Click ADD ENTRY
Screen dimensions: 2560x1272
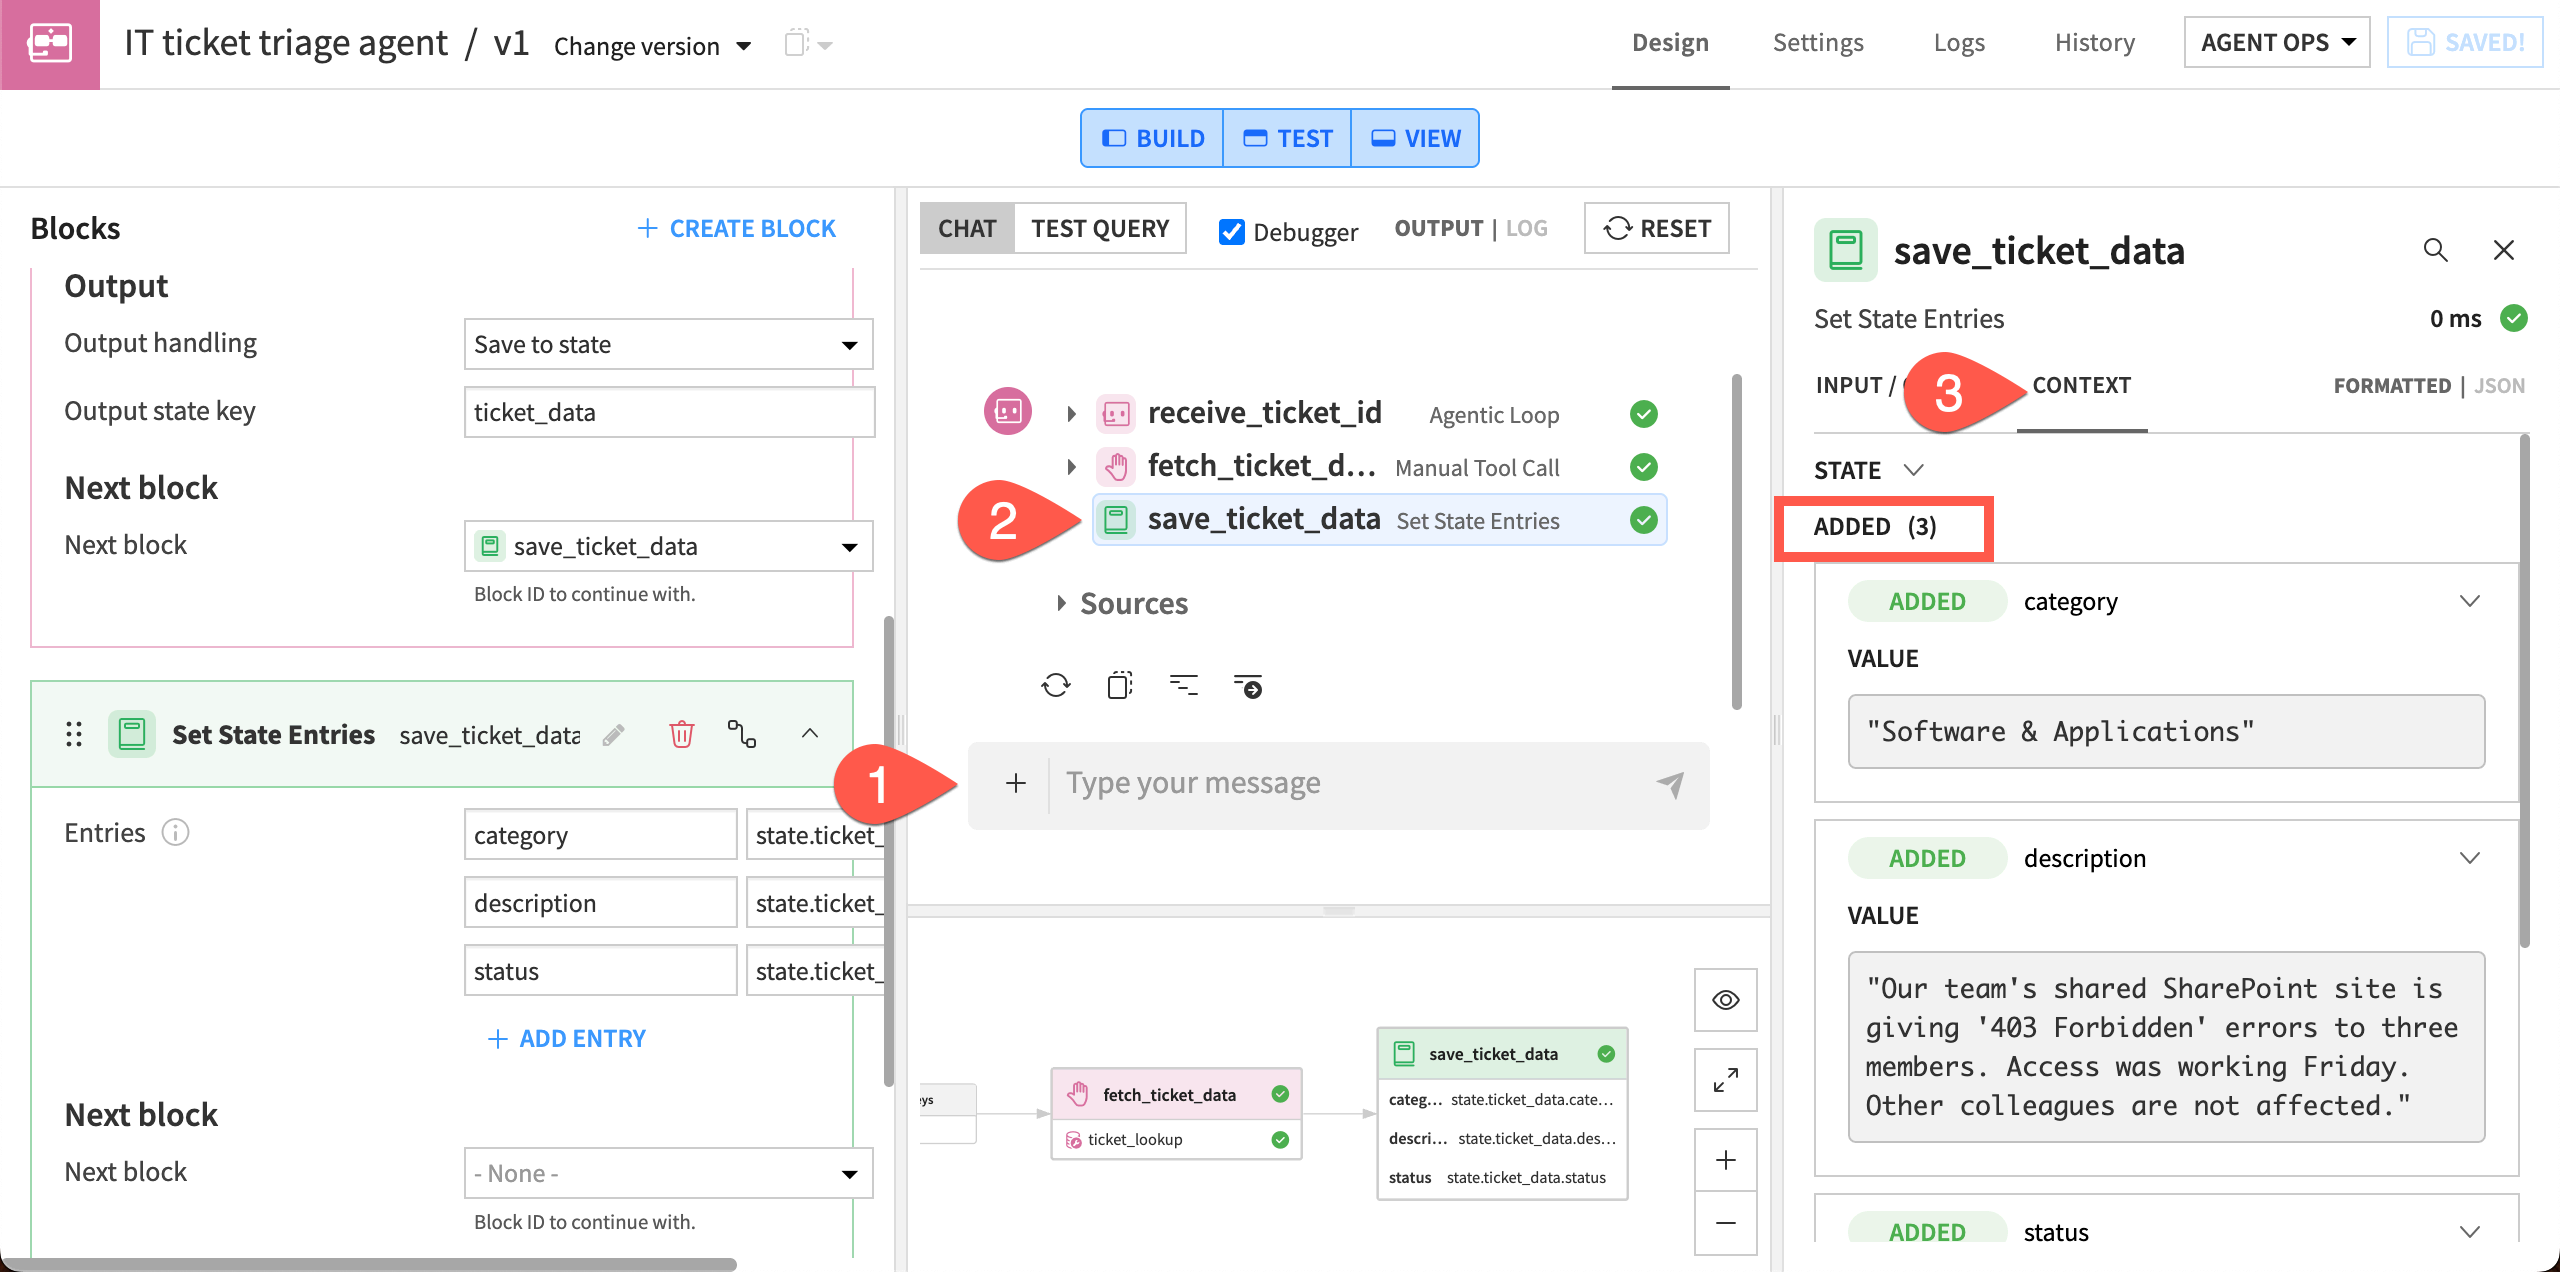[x=567, y=1039]
